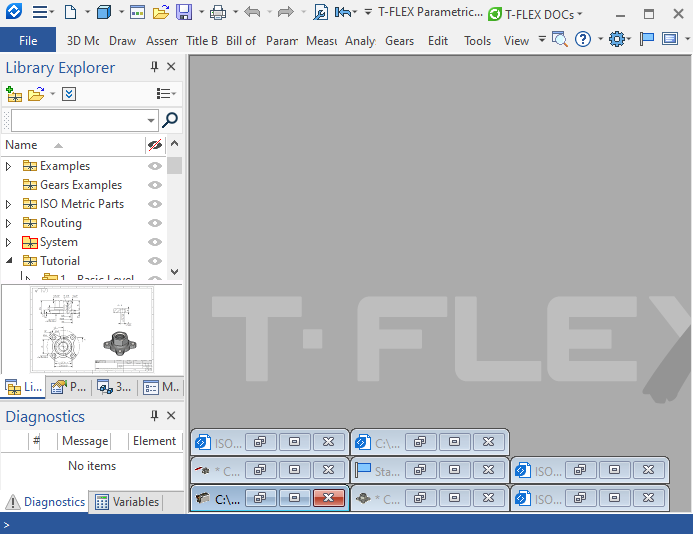
Task: Click the library list scrollbar up arrow
Action: pyautogui.click(x=175, y=144)
